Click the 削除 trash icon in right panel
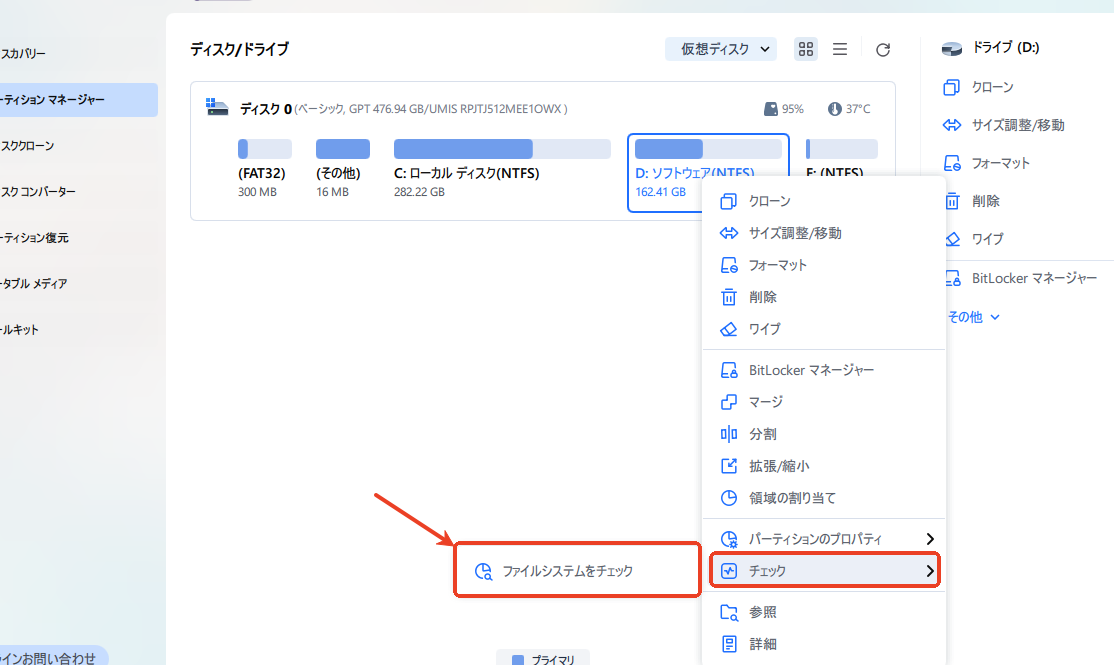1114x665 pixels. pos(952,201)
